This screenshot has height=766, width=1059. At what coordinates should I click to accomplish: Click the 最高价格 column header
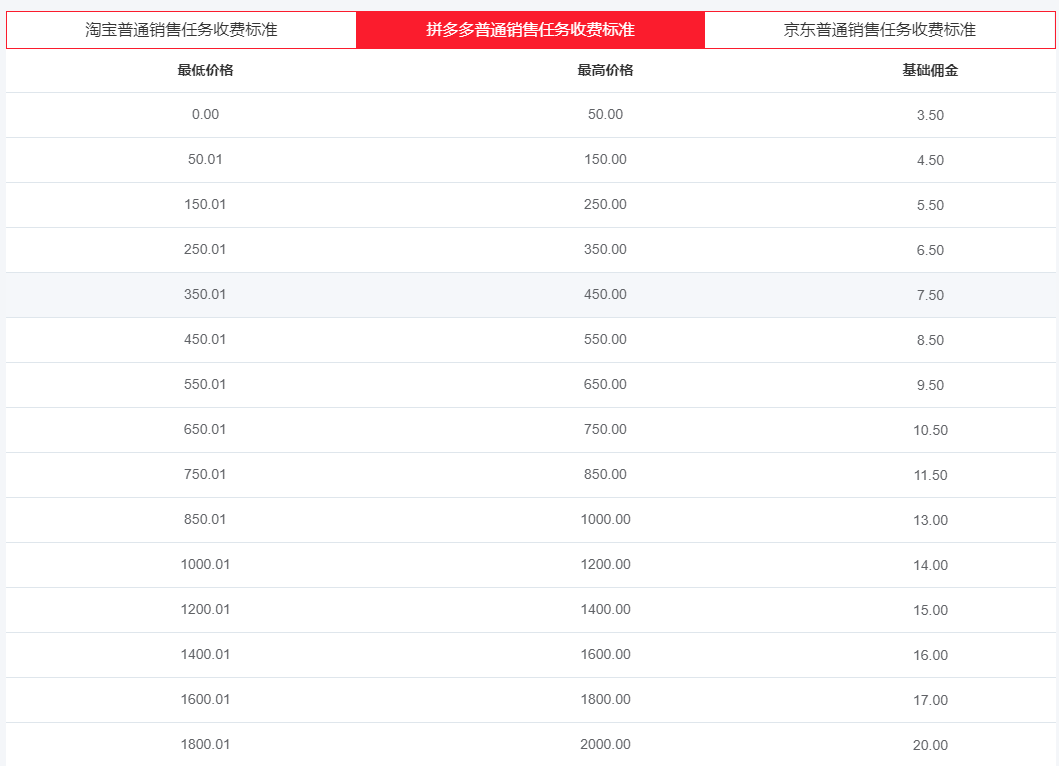coord(605,70)
